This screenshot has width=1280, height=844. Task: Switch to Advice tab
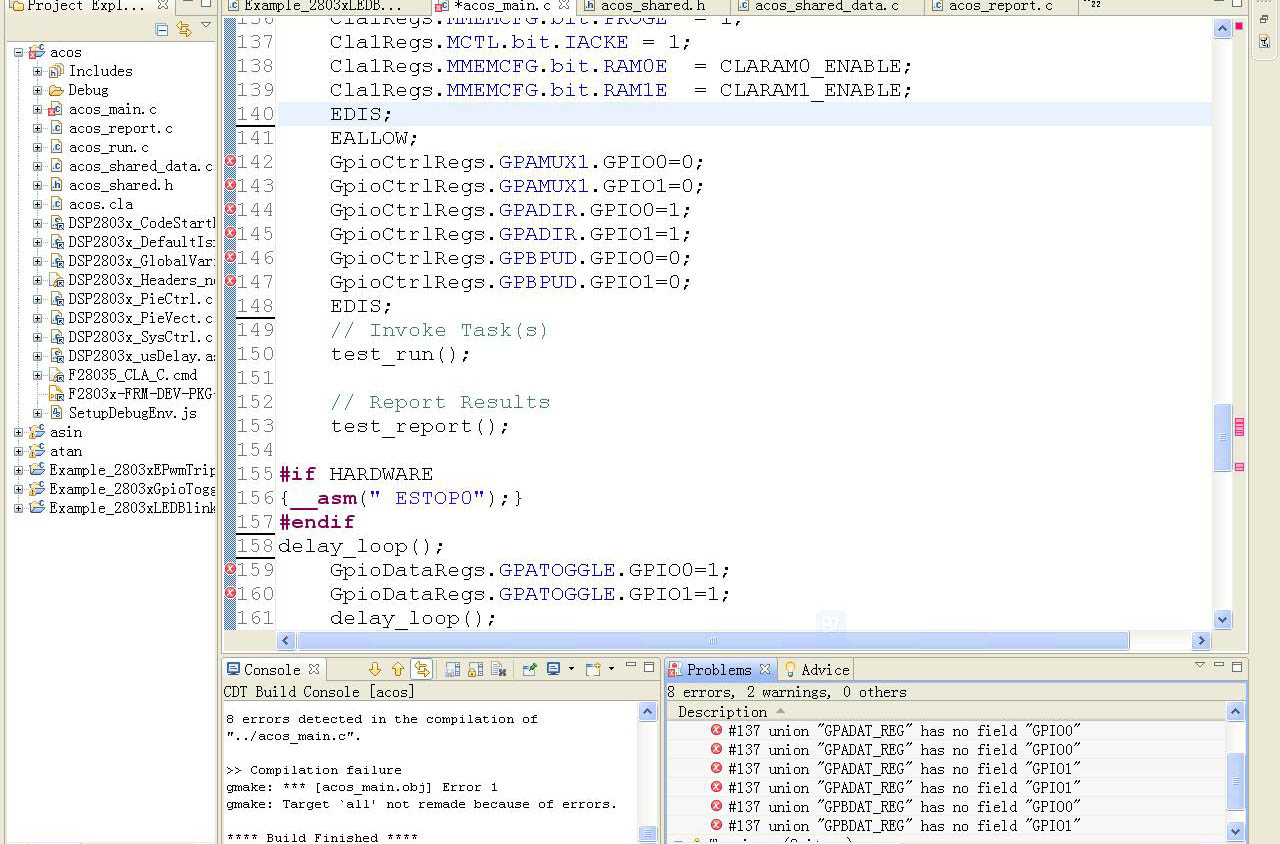[x=817, y=670]
